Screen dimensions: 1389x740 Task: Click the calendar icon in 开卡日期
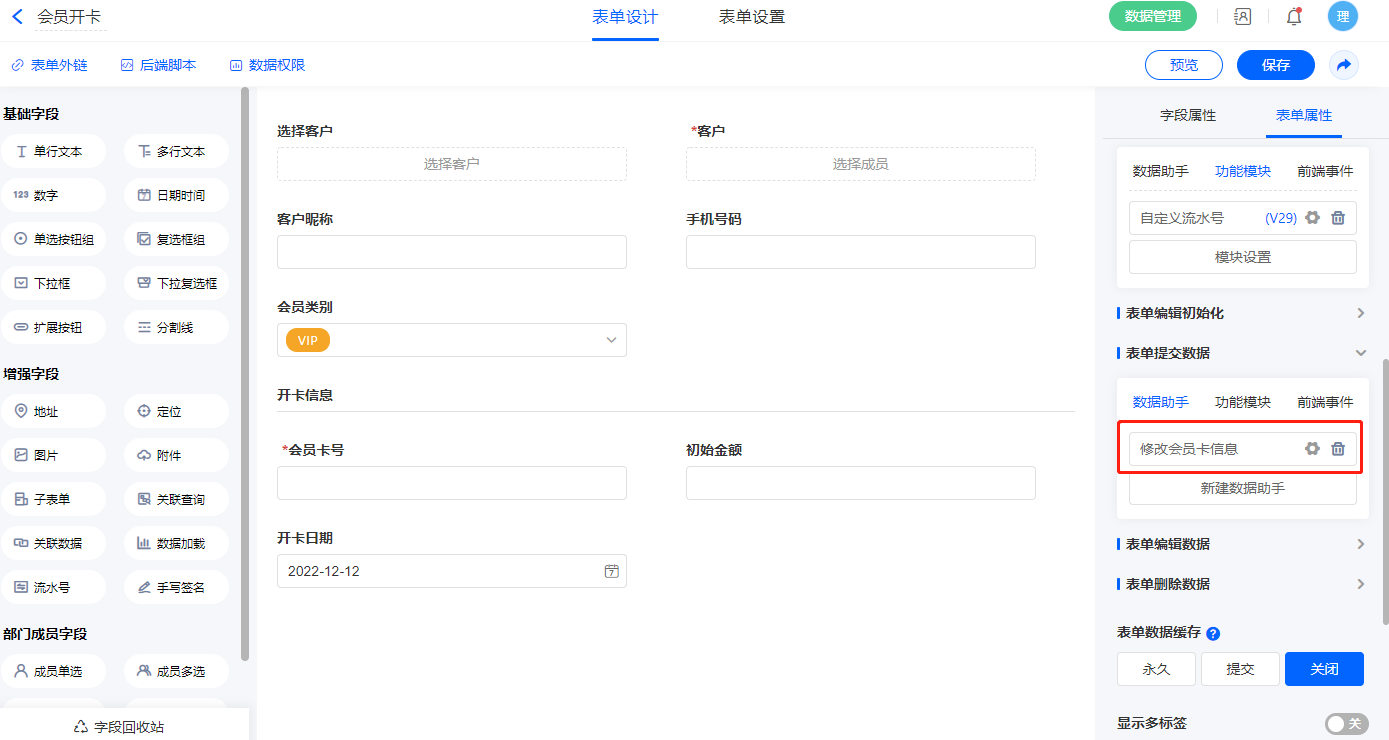coord(611,571)
